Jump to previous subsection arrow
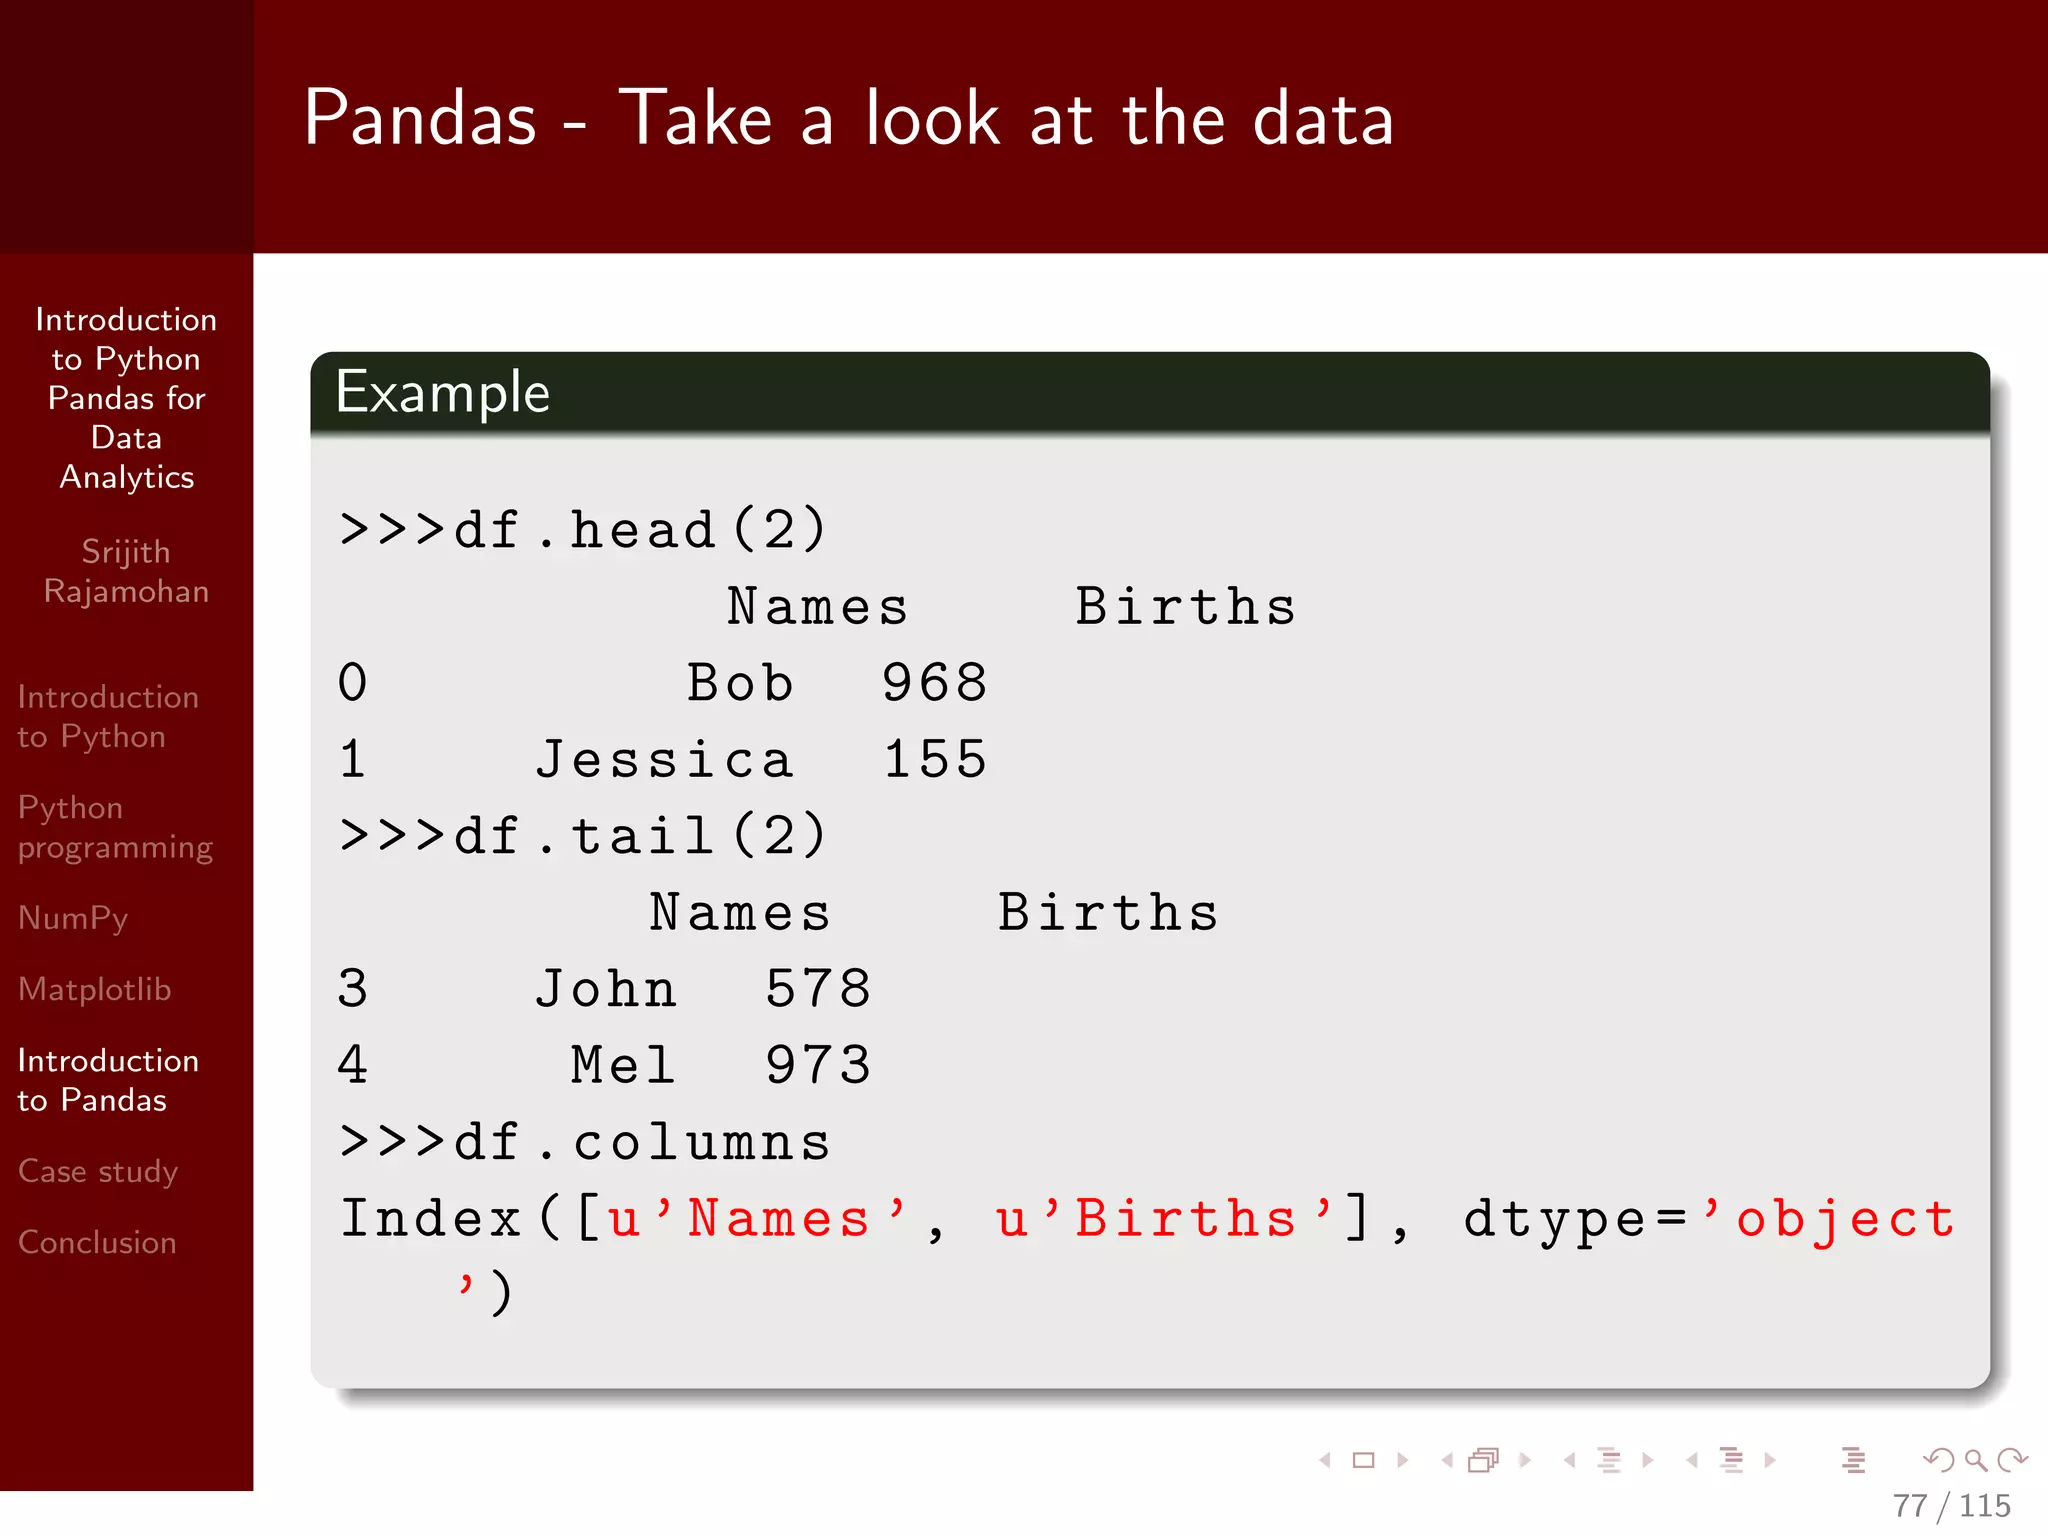Image resolution: width=2048 pixels, height=1536 pixels. coord(1570,1461)
